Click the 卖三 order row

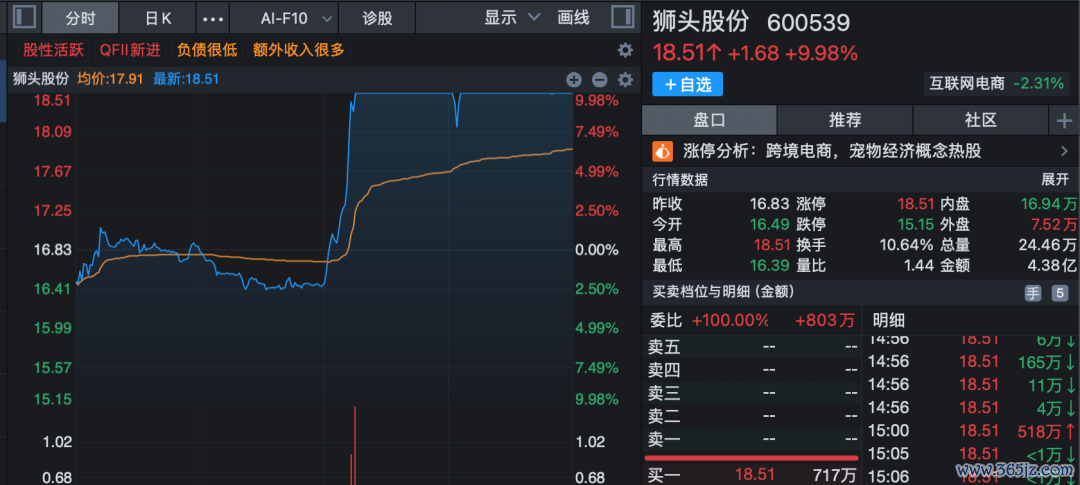[751, 393]
